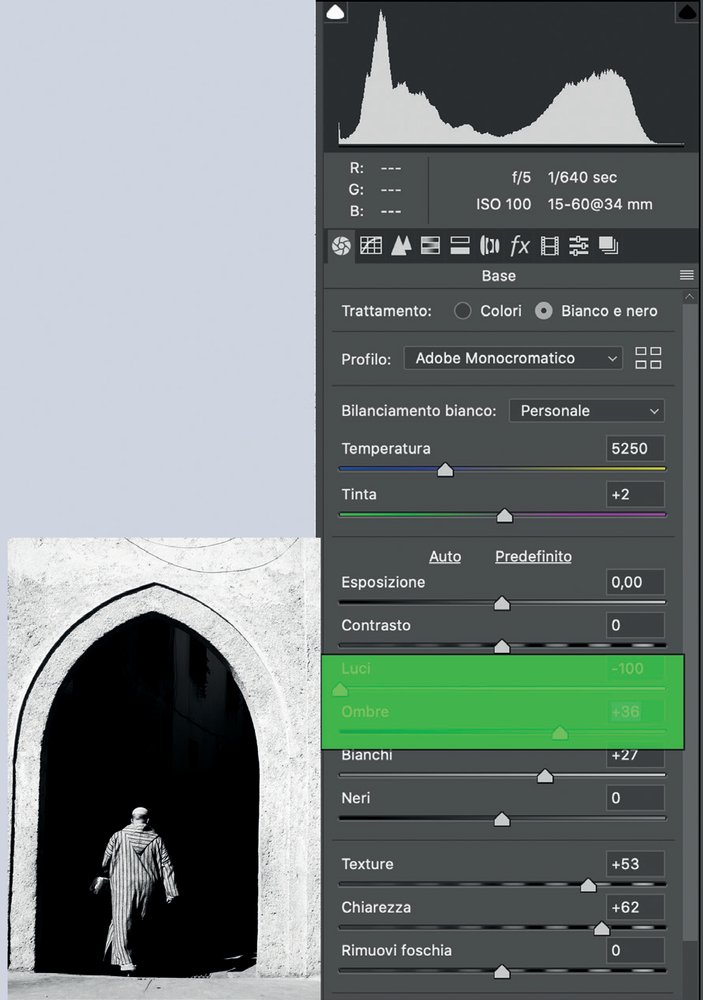Click the black and white archway photo

(x=164, y=768)
